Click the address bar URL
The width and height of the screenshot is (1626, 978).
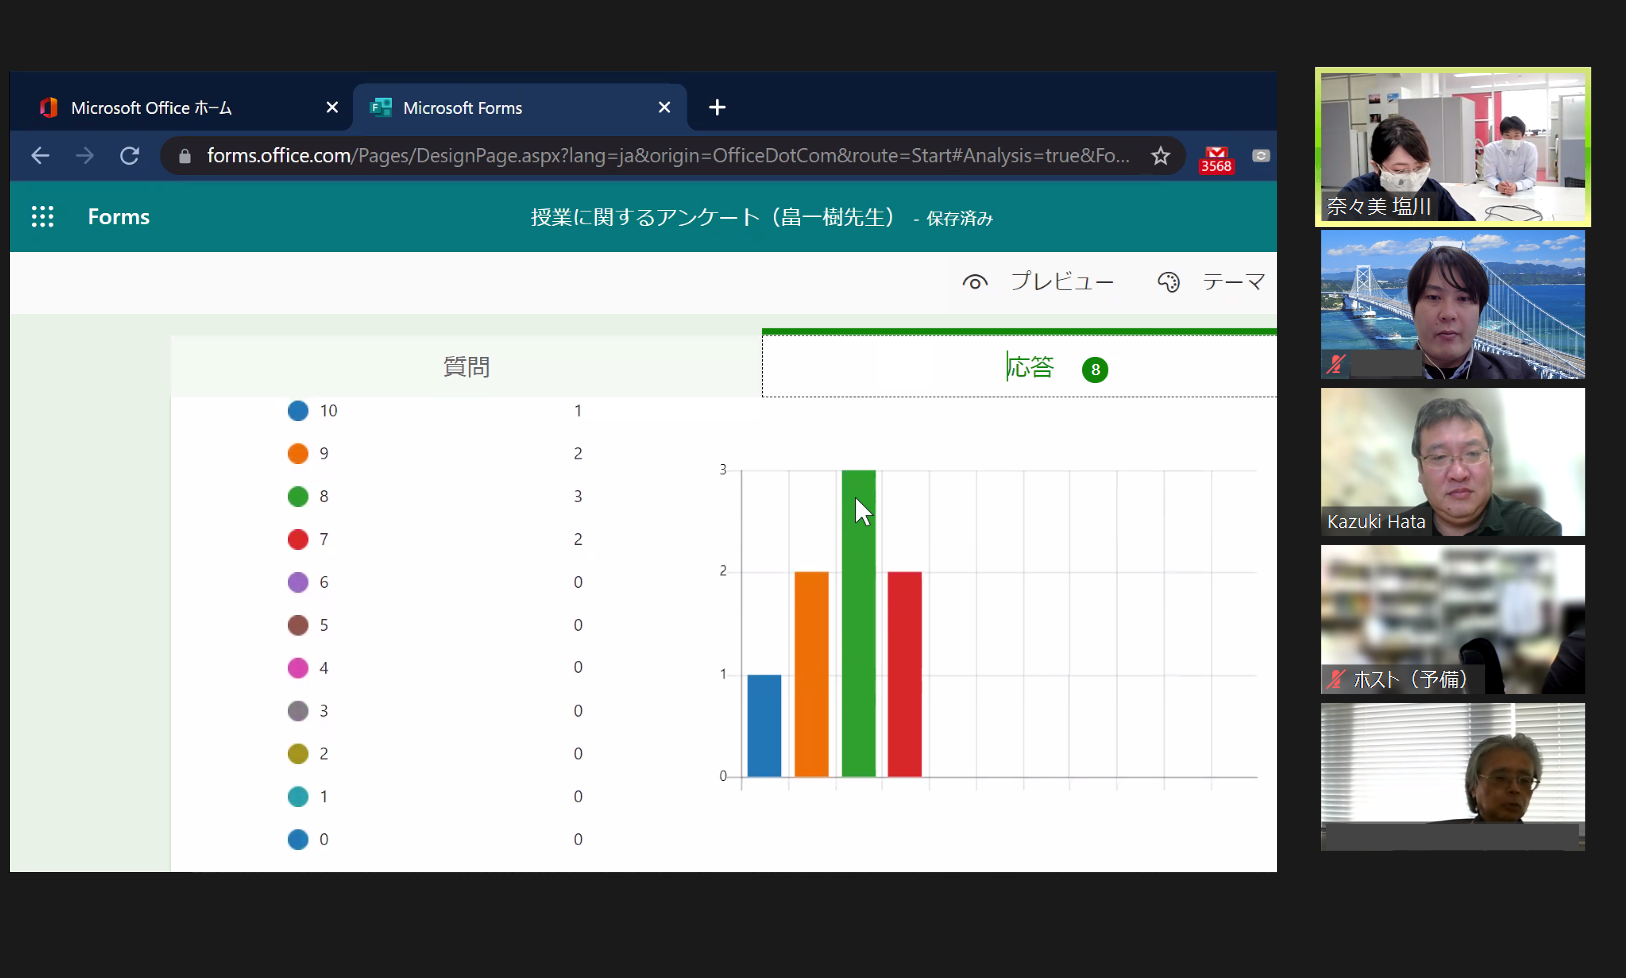click(667, 156)
